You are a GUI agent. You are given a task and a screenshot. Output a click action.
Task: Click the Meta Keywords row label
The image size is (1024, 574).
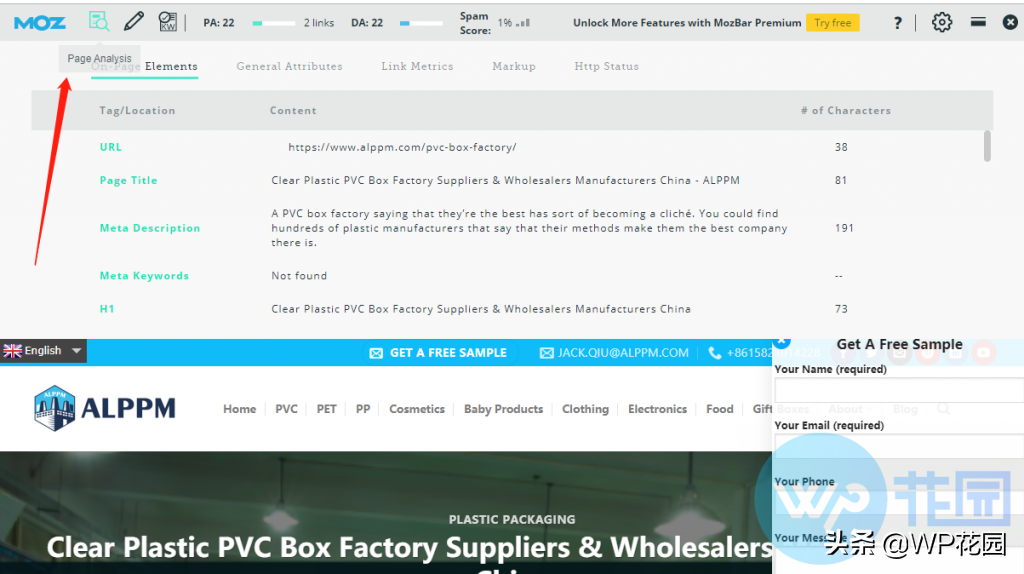pos(144,276)
